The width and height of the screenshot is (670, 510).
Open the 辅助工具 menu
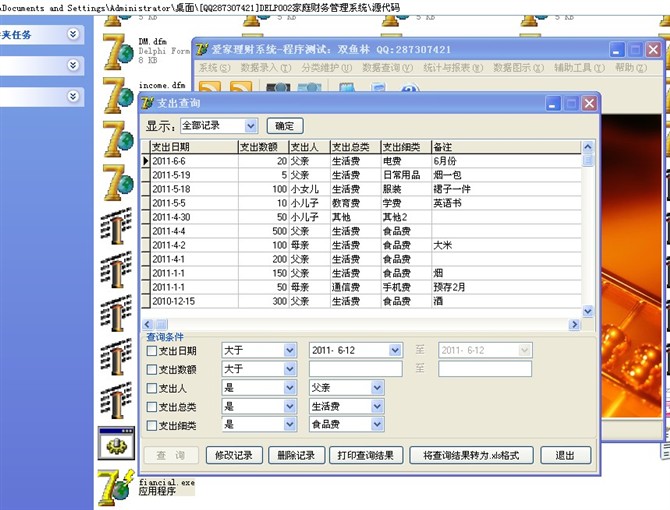[579, 67]
